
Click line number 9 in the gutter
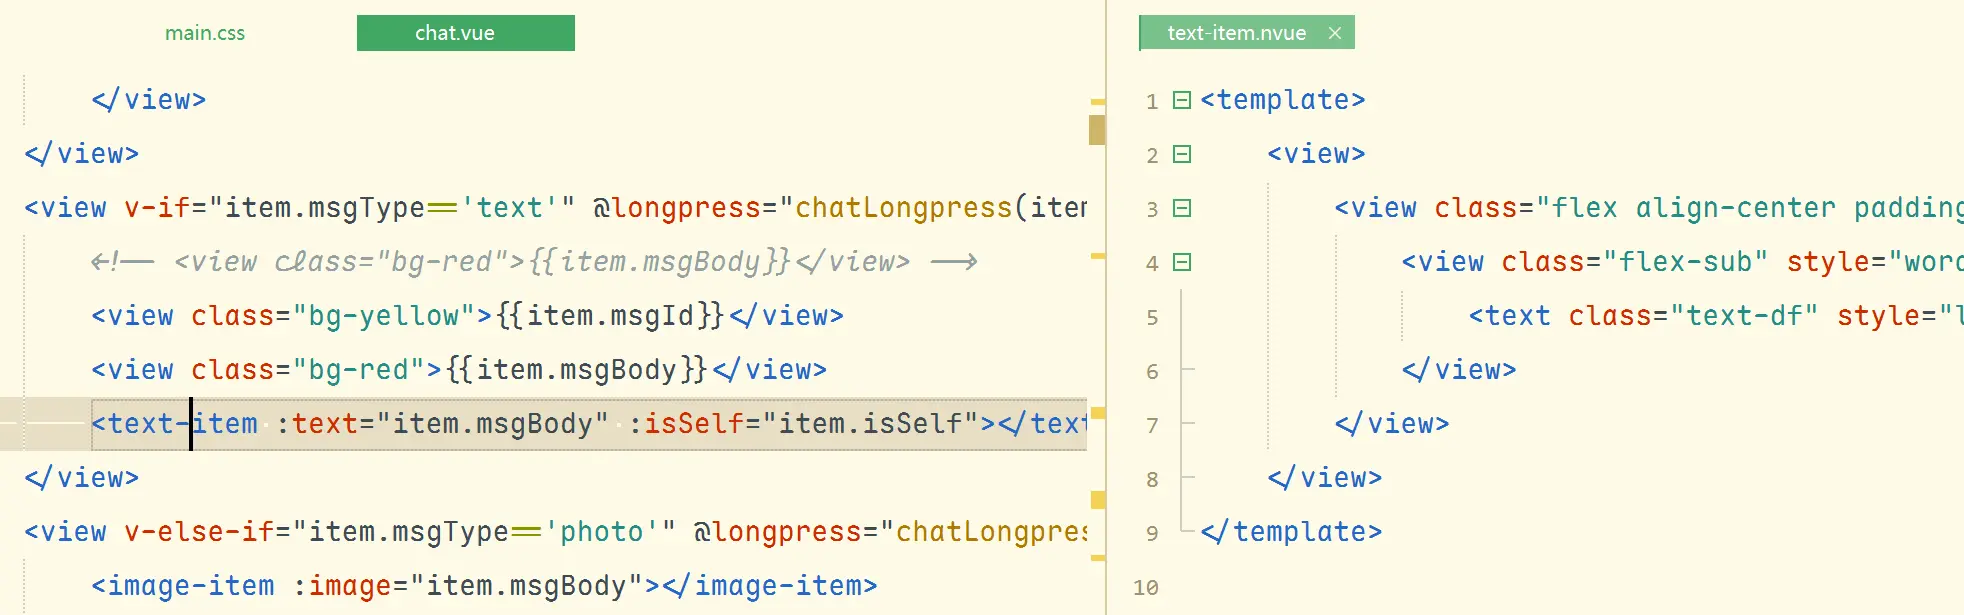click(1152, 534)
